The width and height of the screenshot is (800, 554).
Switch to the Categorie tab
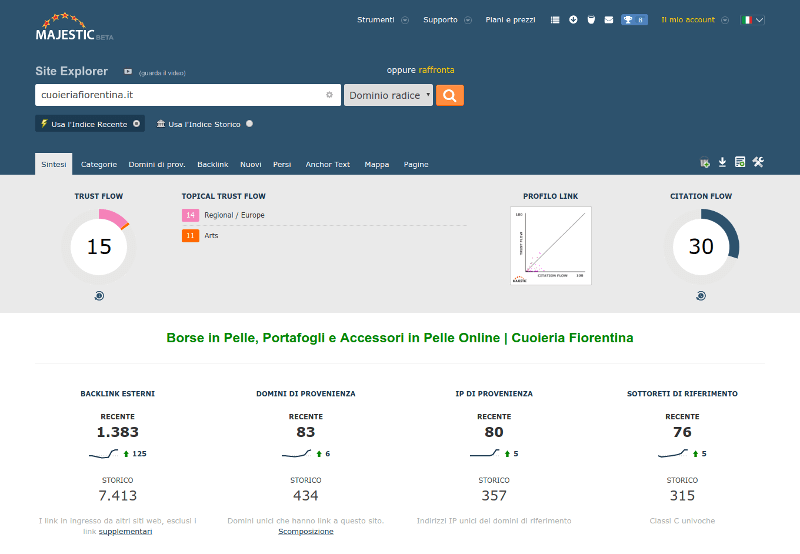(99, 164)
